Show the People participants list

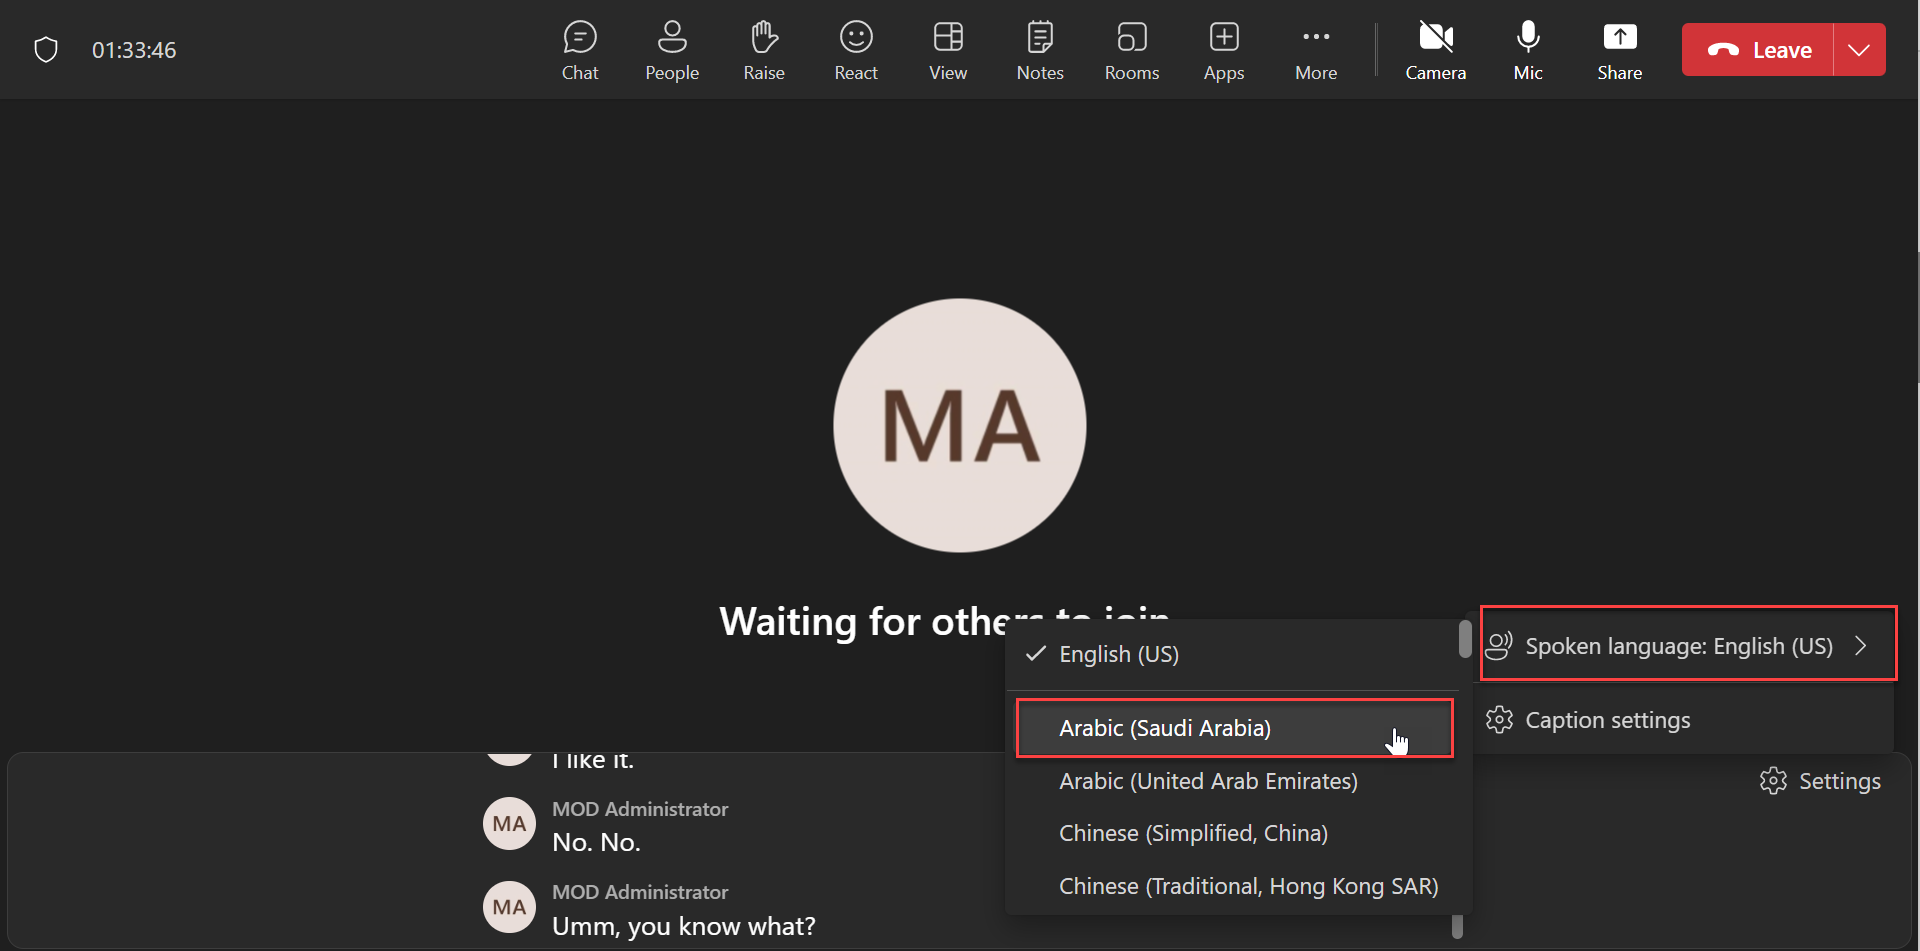(671, 50)
